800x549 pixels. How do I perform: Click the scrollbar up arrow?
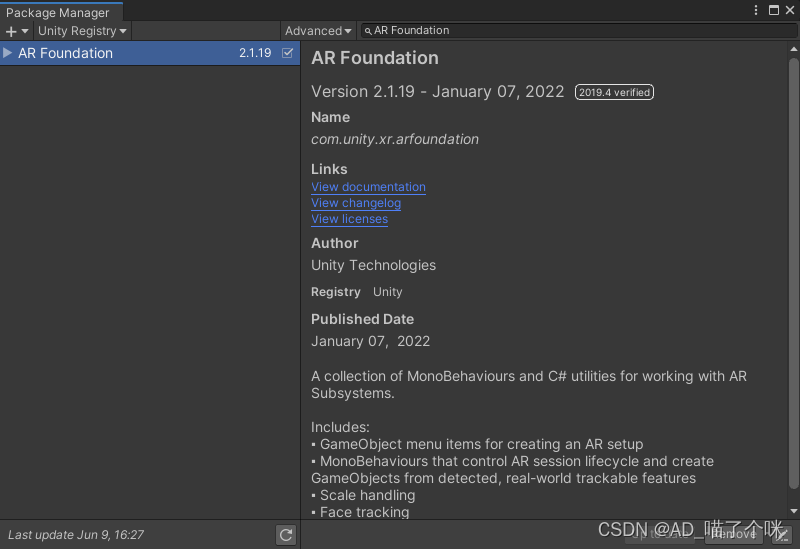click(x=793, y=49)
